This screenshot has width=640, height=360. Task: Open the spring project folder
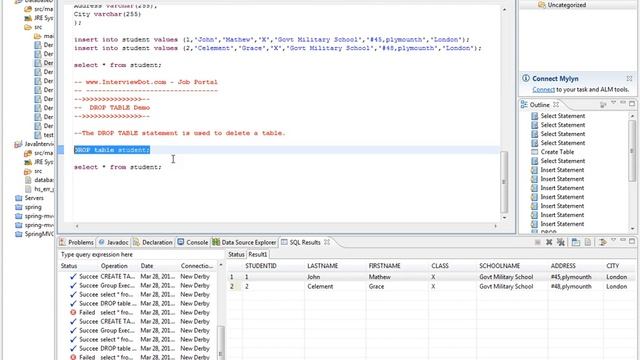(28, 207)
